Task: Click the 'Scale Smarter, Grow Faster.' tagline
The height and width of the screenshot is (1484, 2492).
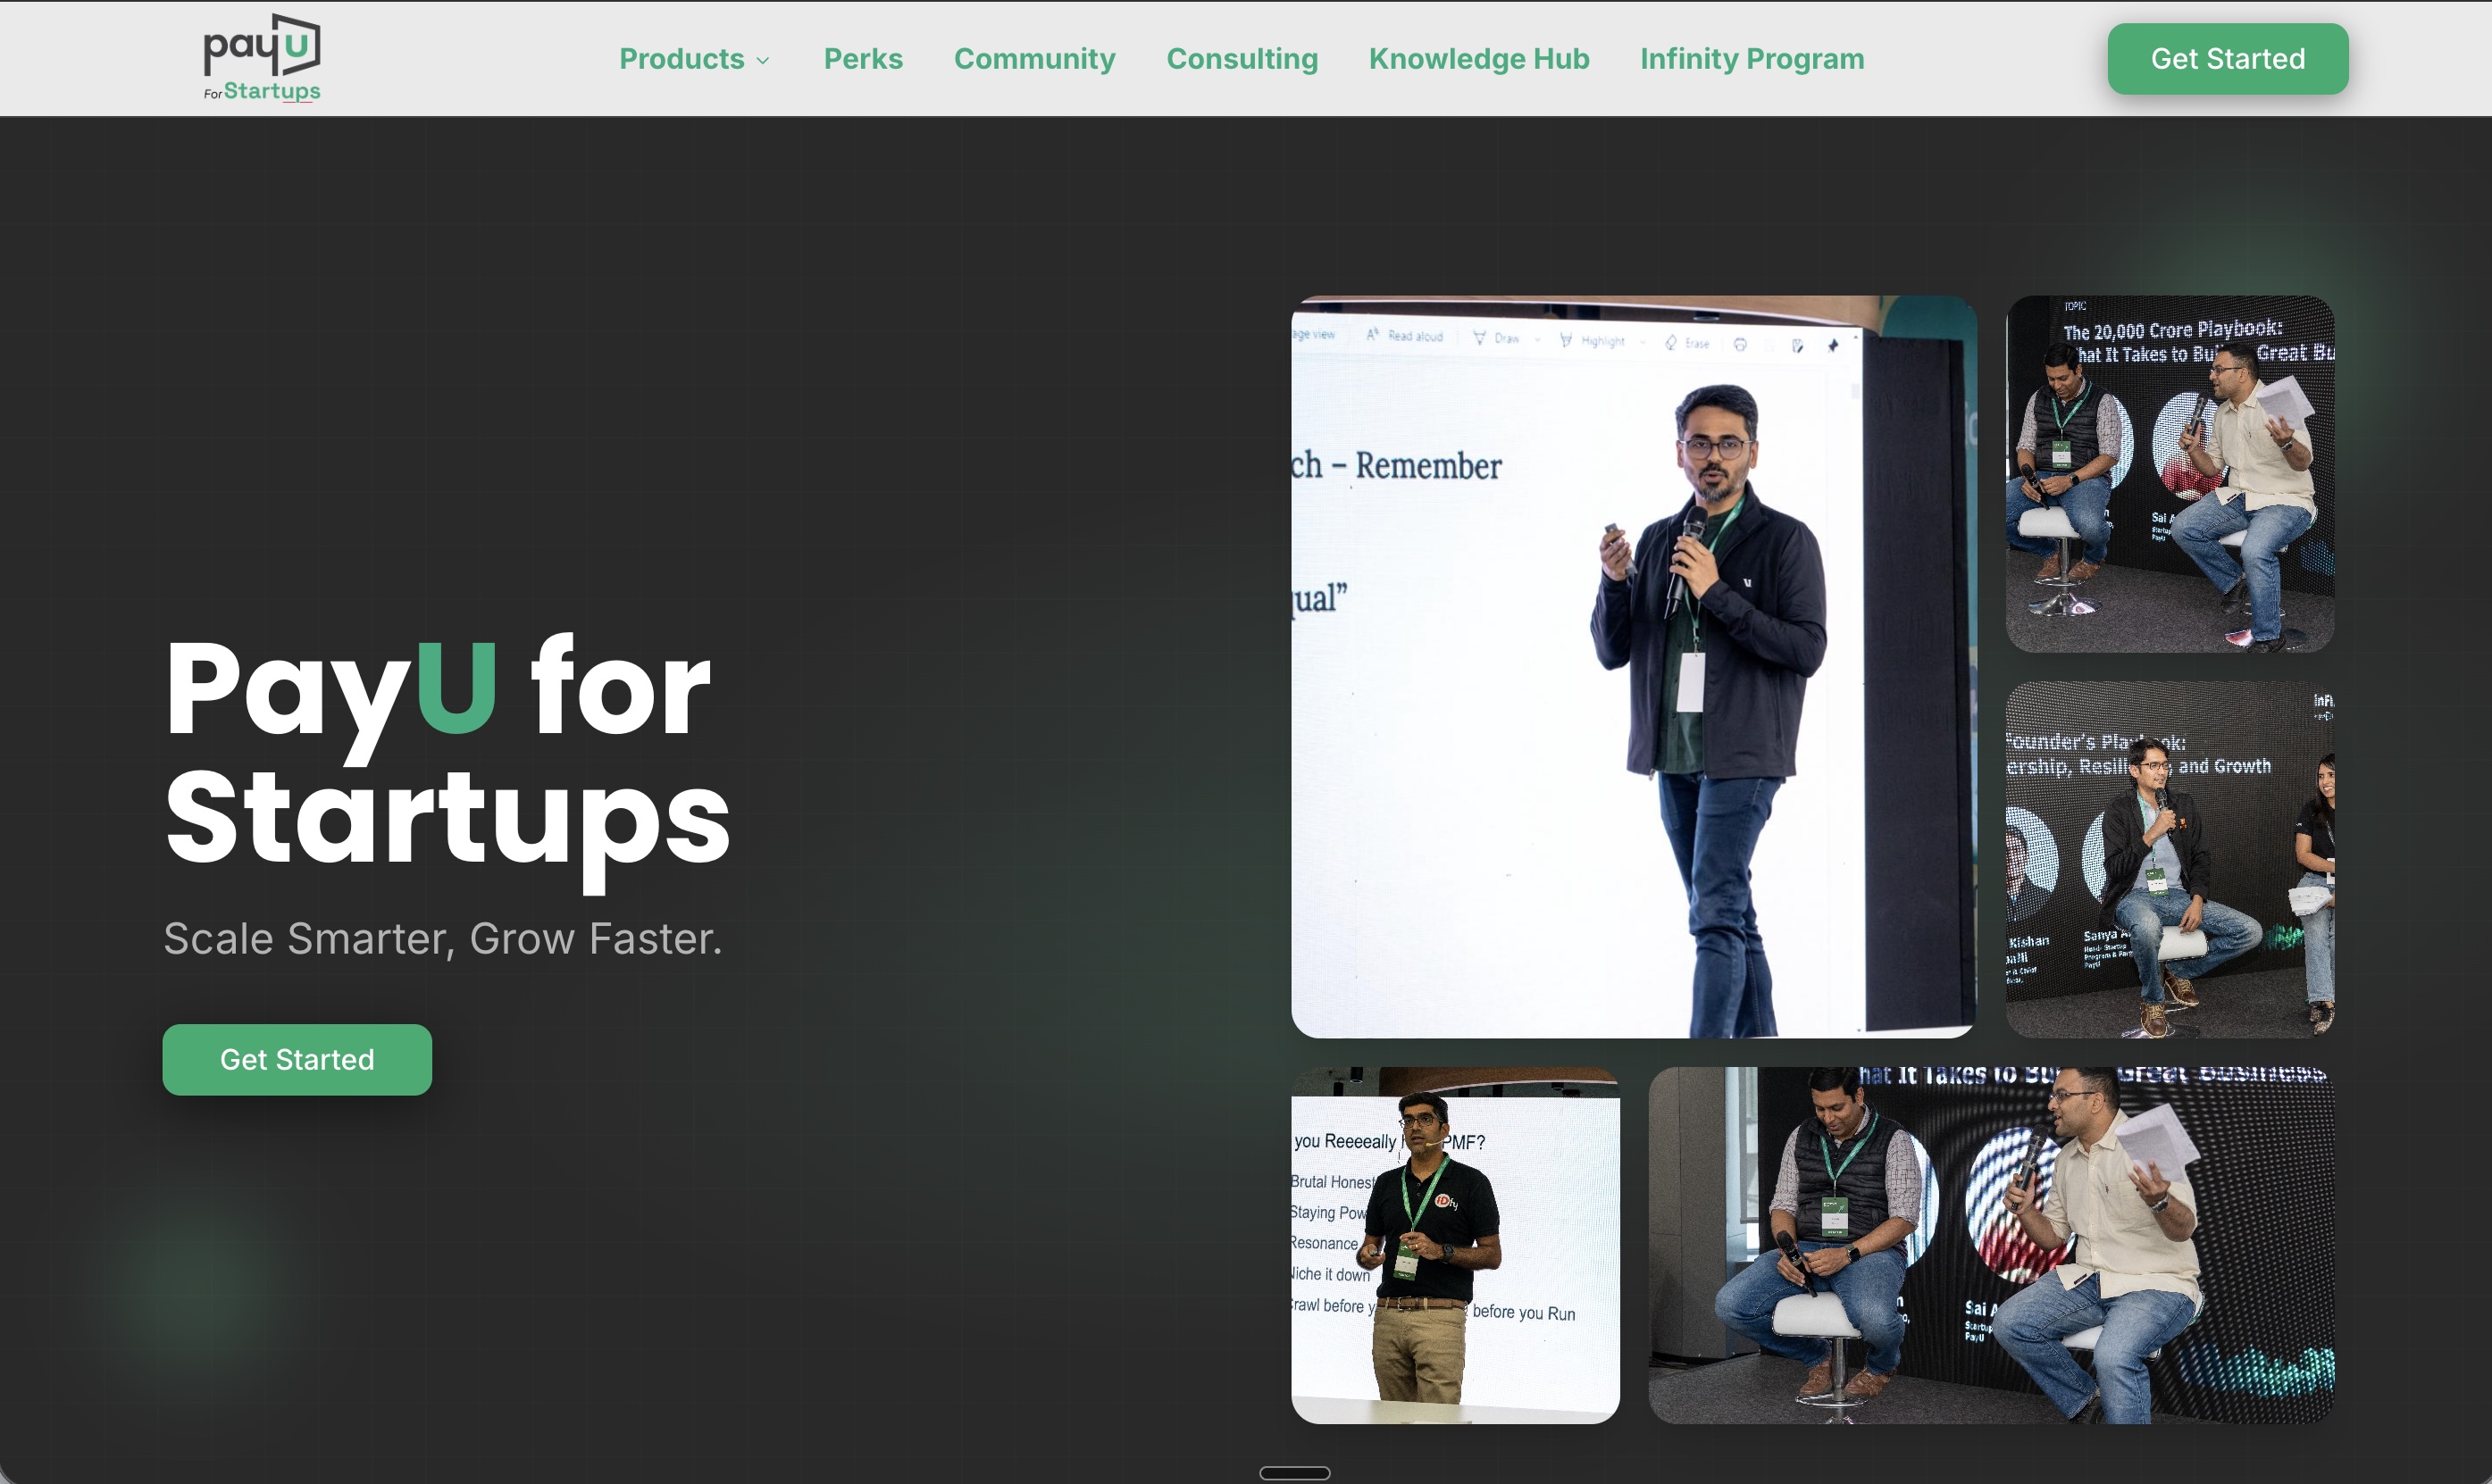Action: tap(442, 938)
